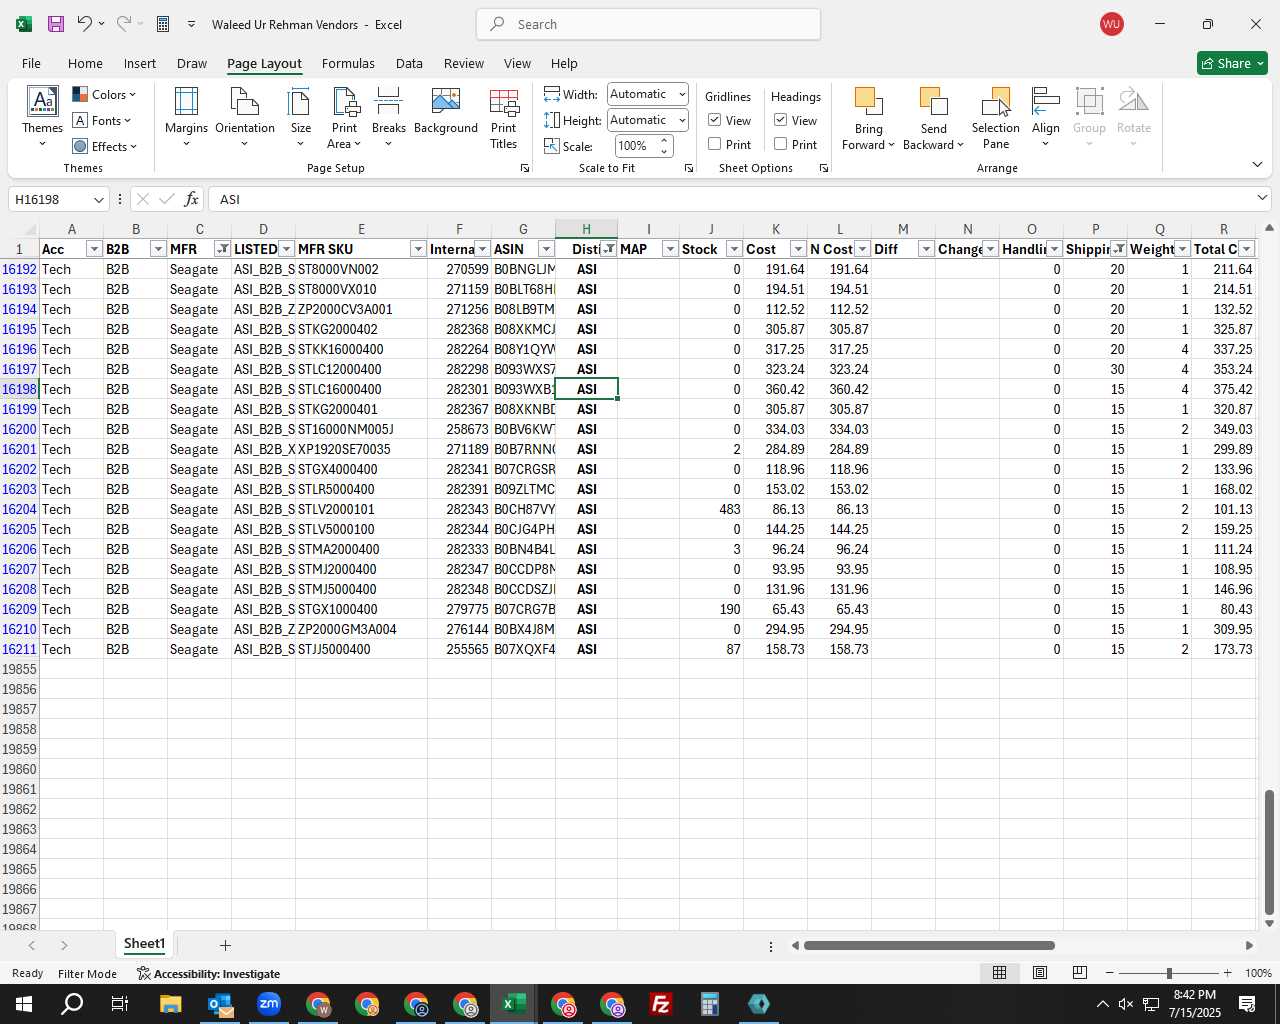Switch to the Data tab
This screenshot has height=1024, width=1280.
tap(409, 63)
